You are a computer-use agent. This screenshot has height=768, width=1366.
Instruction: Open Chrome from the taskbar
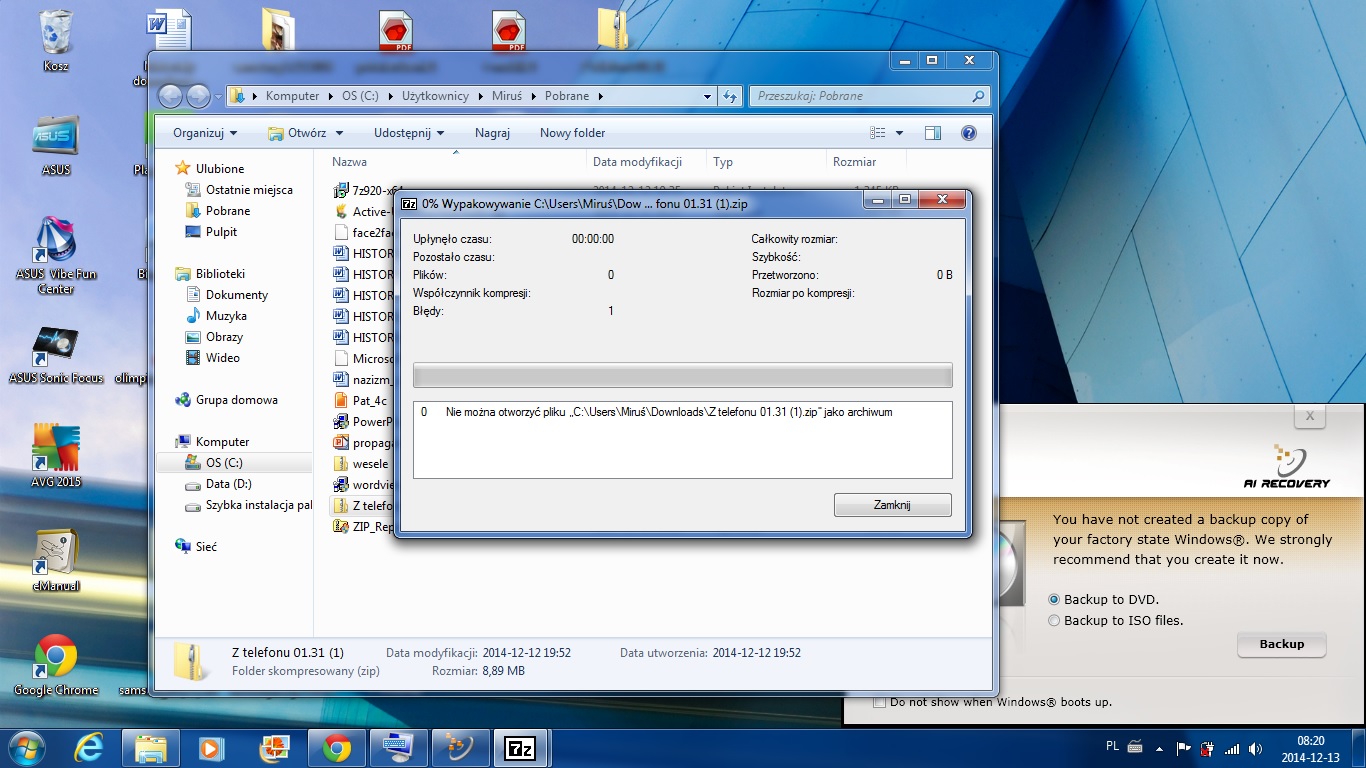coord(336,748)
